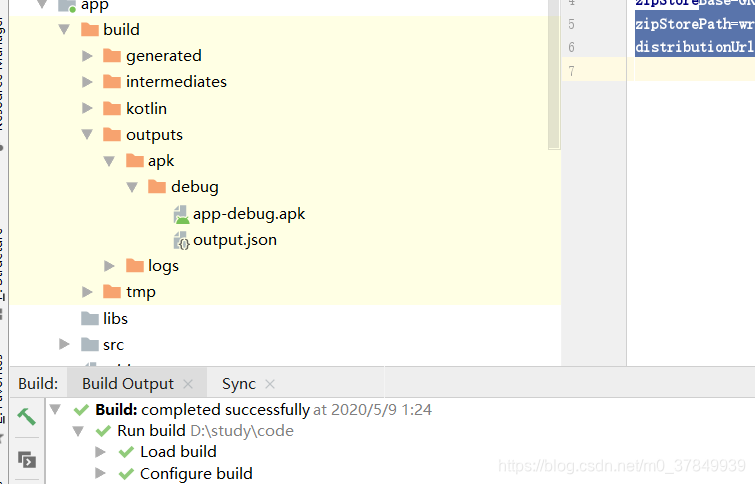Click the libs folder icon

click(90, 318)
